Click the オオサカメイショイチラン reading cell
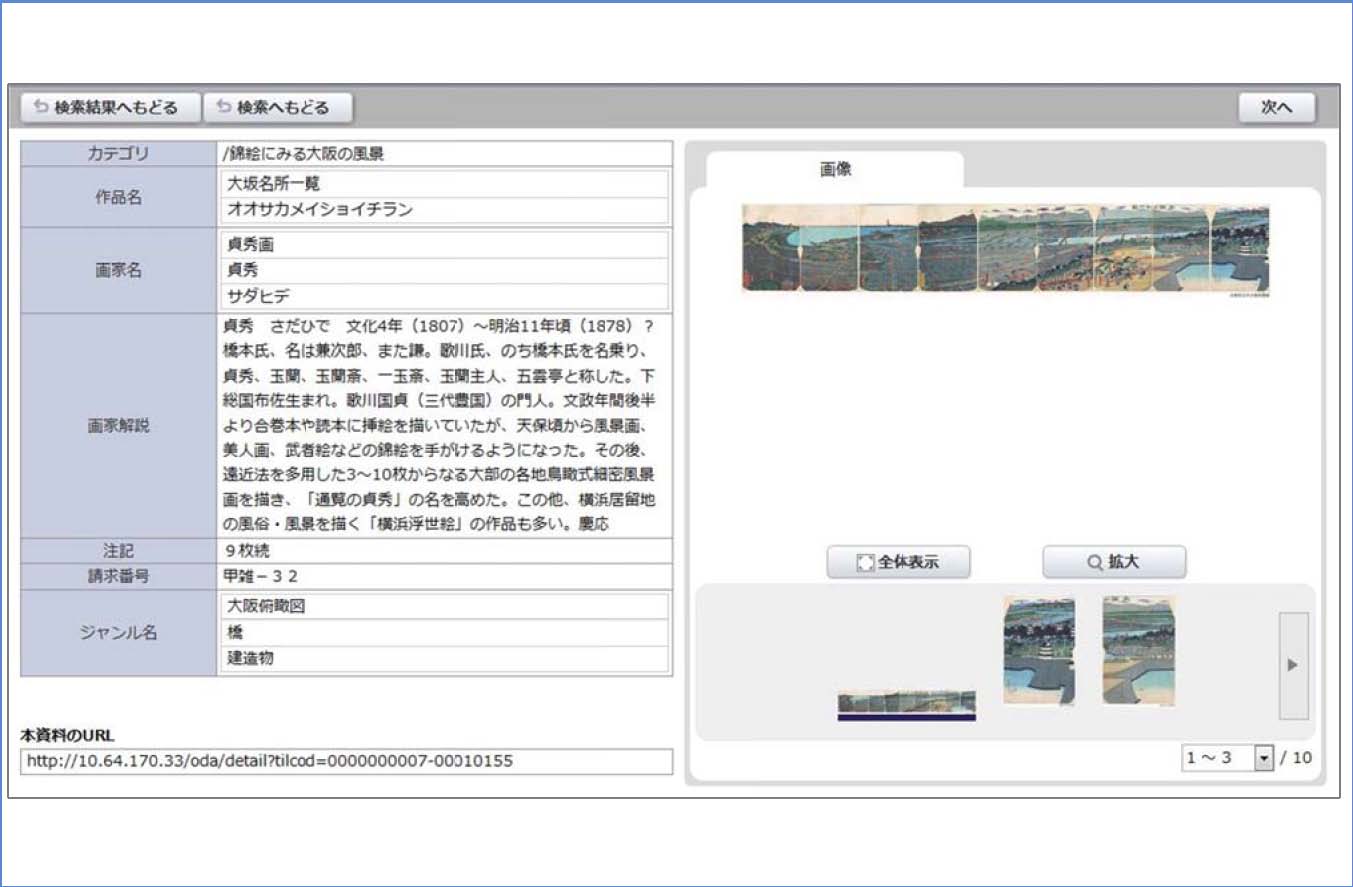This screenshot has height=887, width=1353. tap(443, 210)
